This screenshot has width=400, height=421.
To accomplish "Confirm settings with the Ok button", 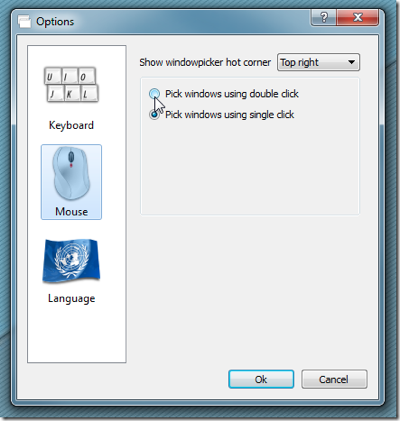I will pos(261,379).
